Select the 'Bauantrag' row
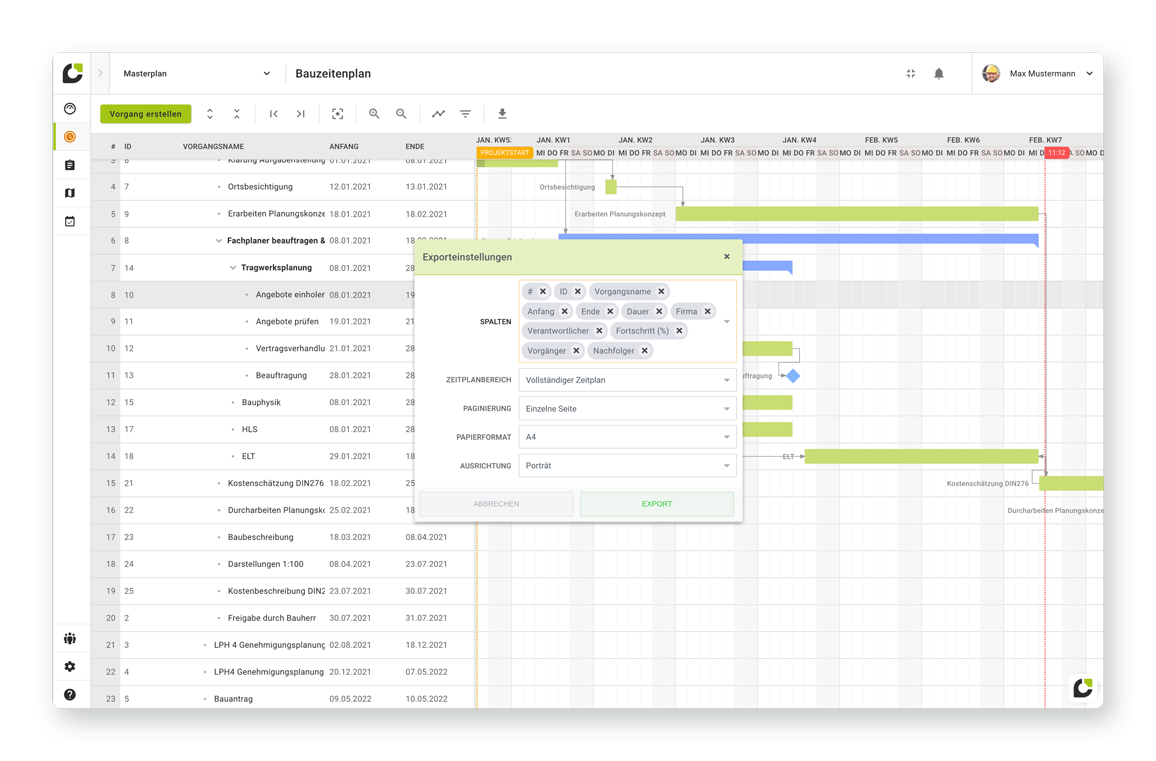Screen dimensions: 1156x761 click(282, 698)
